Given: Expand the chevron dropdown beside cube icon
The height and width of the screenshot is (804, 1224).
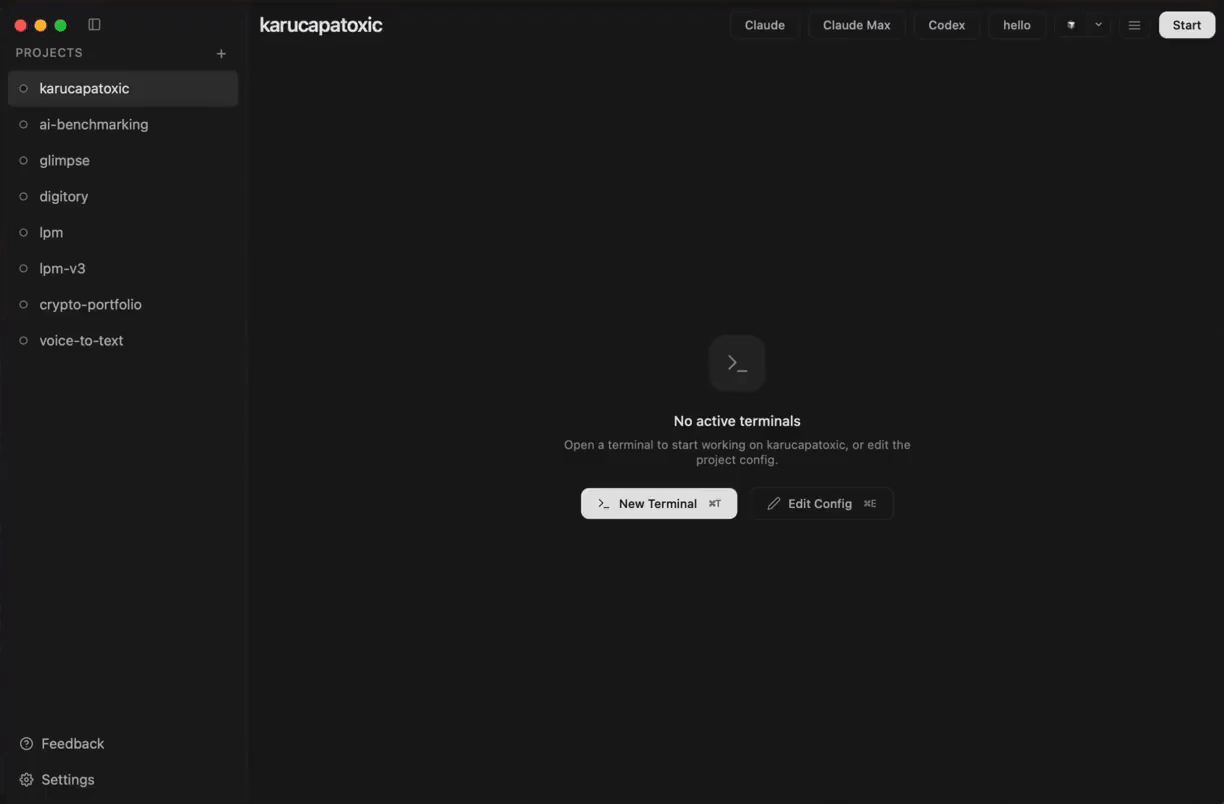Looking at the screenshot, I should click(1098, 25).
